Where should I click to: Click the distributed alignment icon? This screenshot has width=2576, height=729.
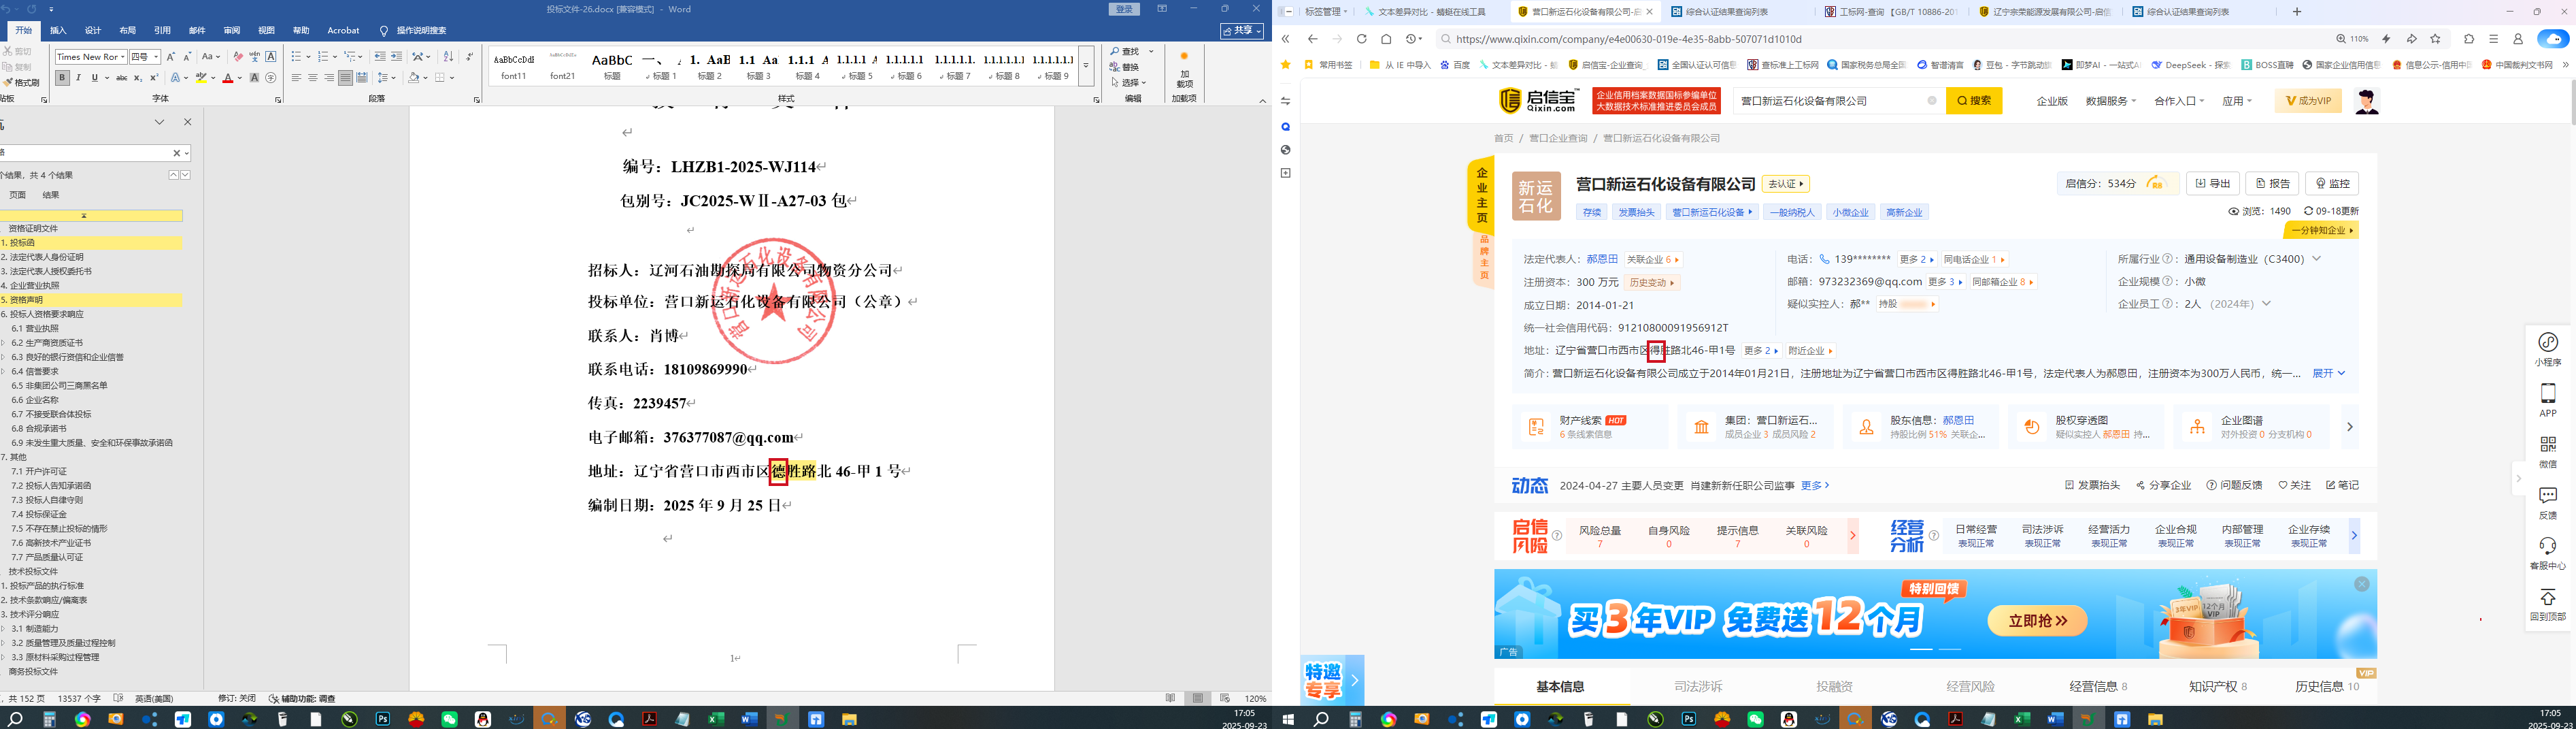(x=362, y=78)
